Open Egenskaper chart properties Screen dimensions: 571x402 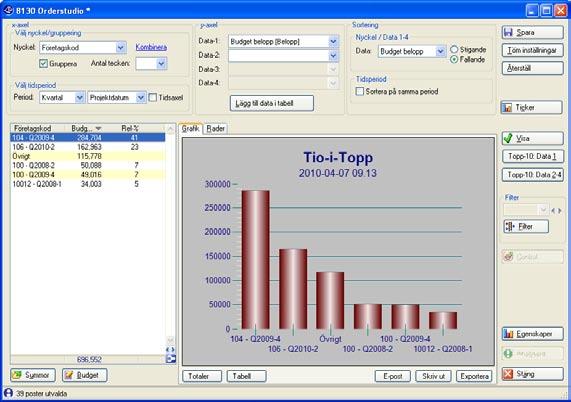(532, 334)
